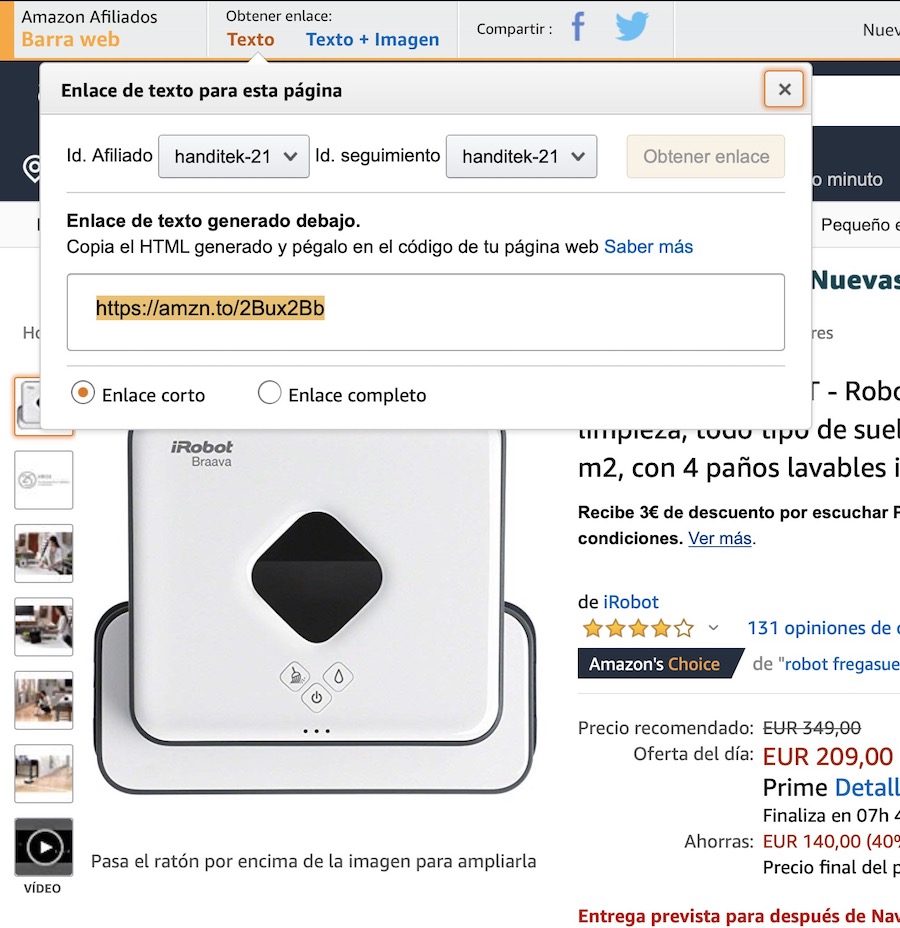Follow the Ver más conditions link
The width and height of the screenshot is (900, 928).
[x=720, y=538]
